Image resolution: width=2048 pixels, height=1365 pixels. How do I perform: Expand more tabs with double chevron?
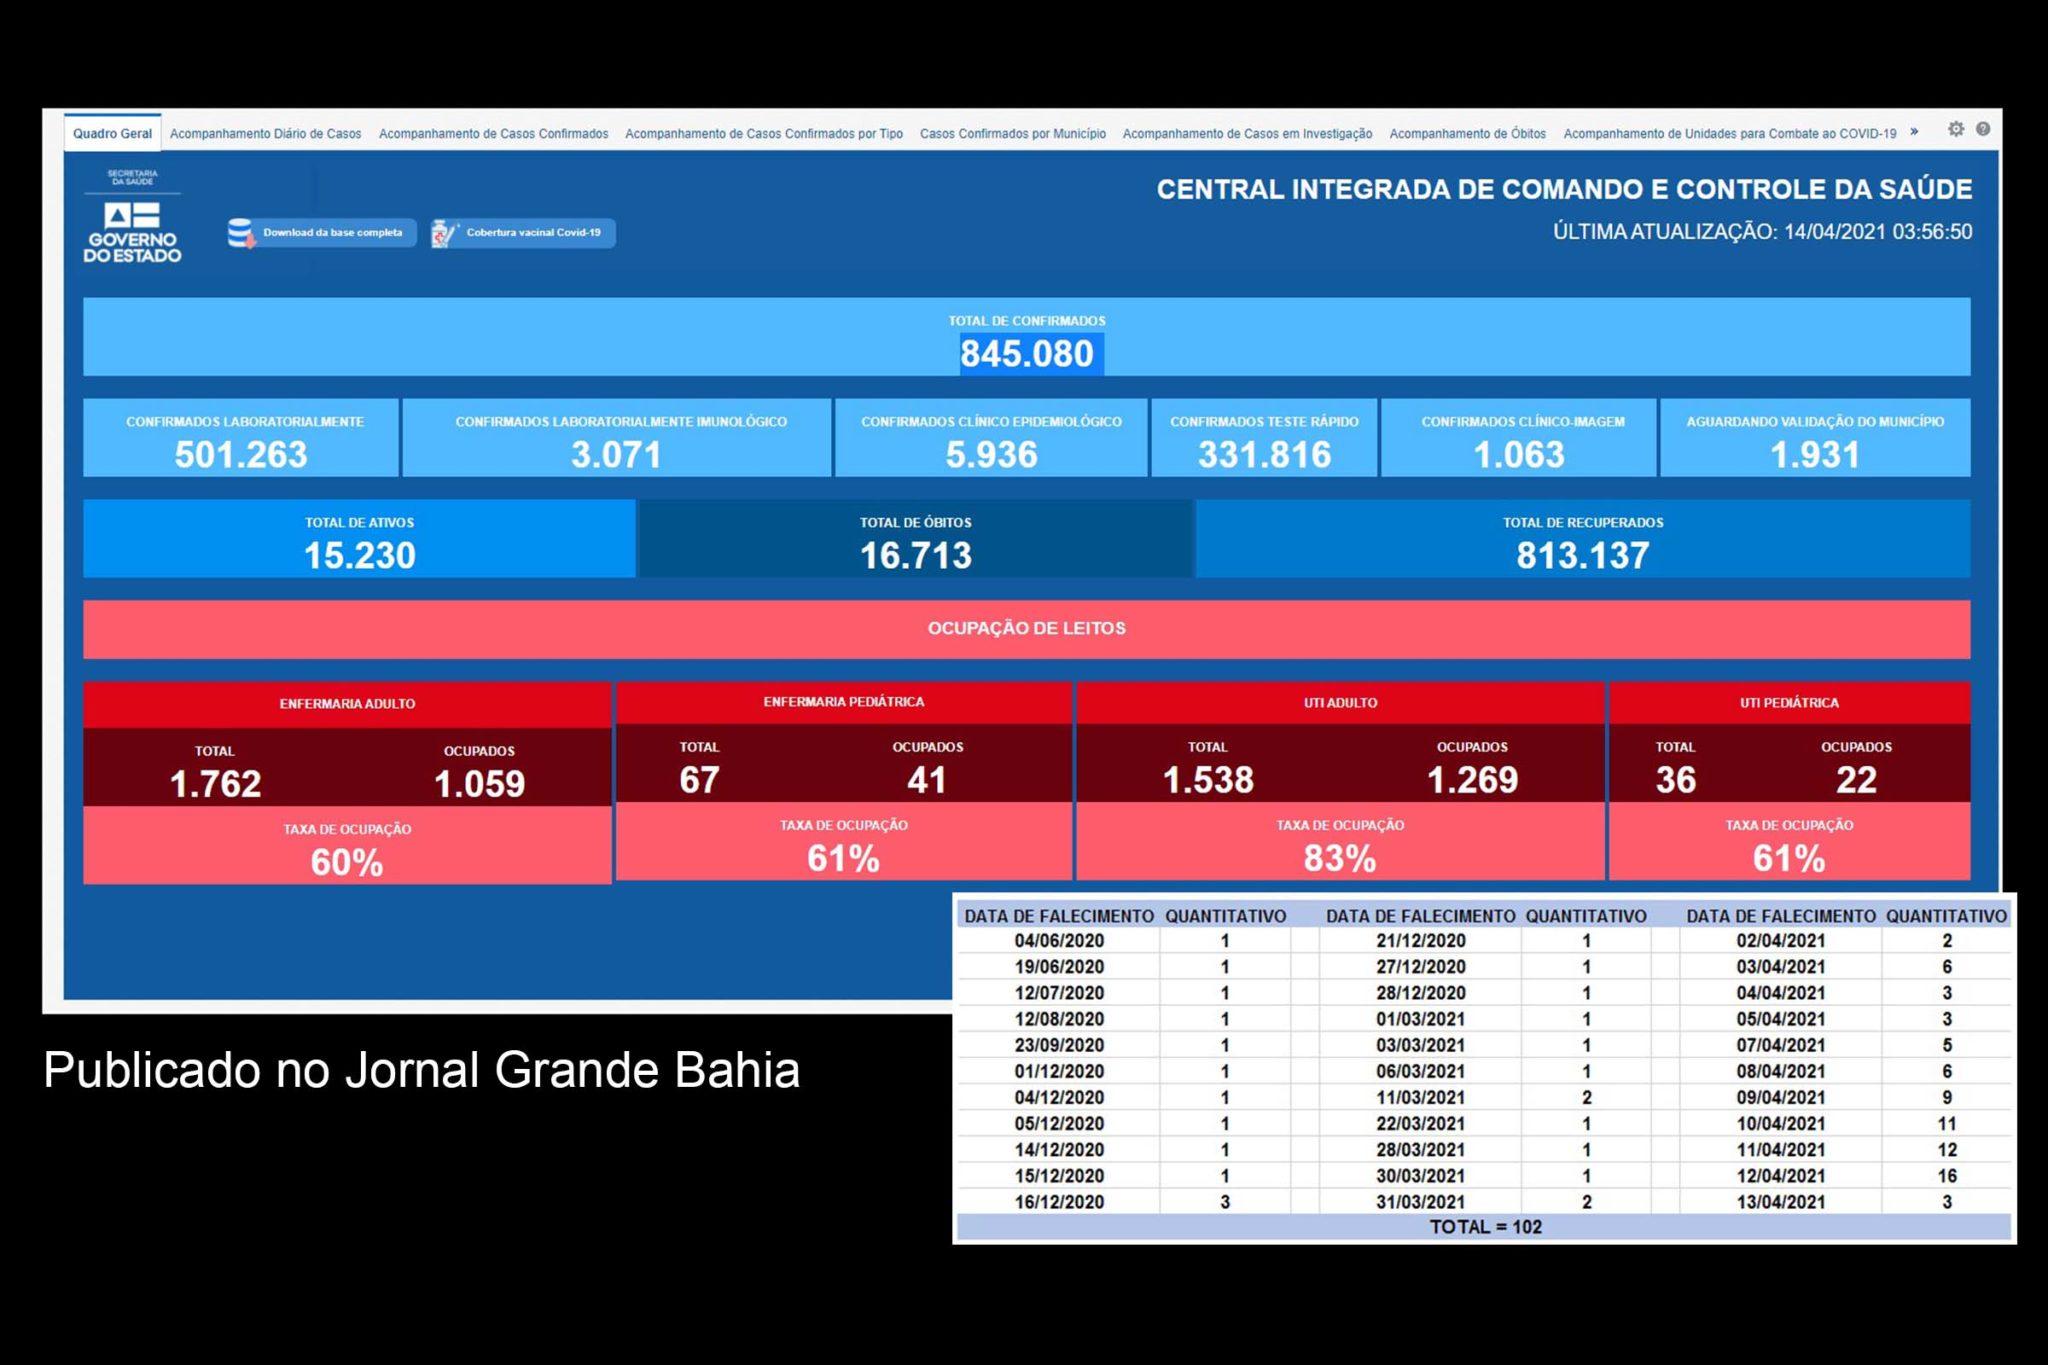tap(1914, 131)
